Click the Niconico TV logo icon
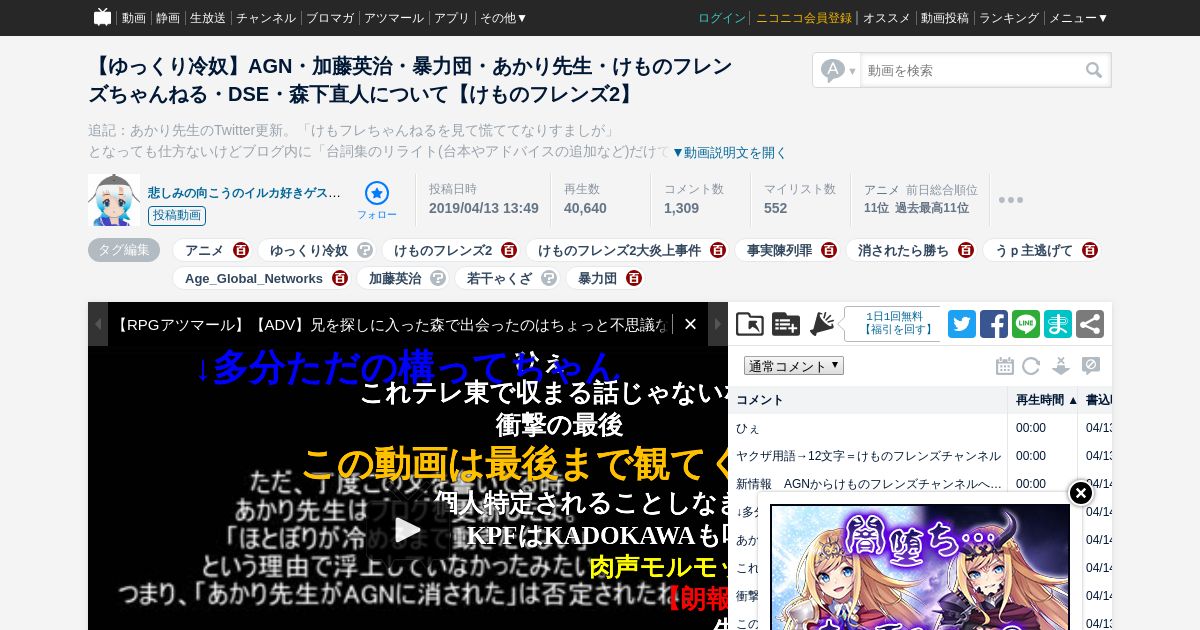 coord(102,17)
